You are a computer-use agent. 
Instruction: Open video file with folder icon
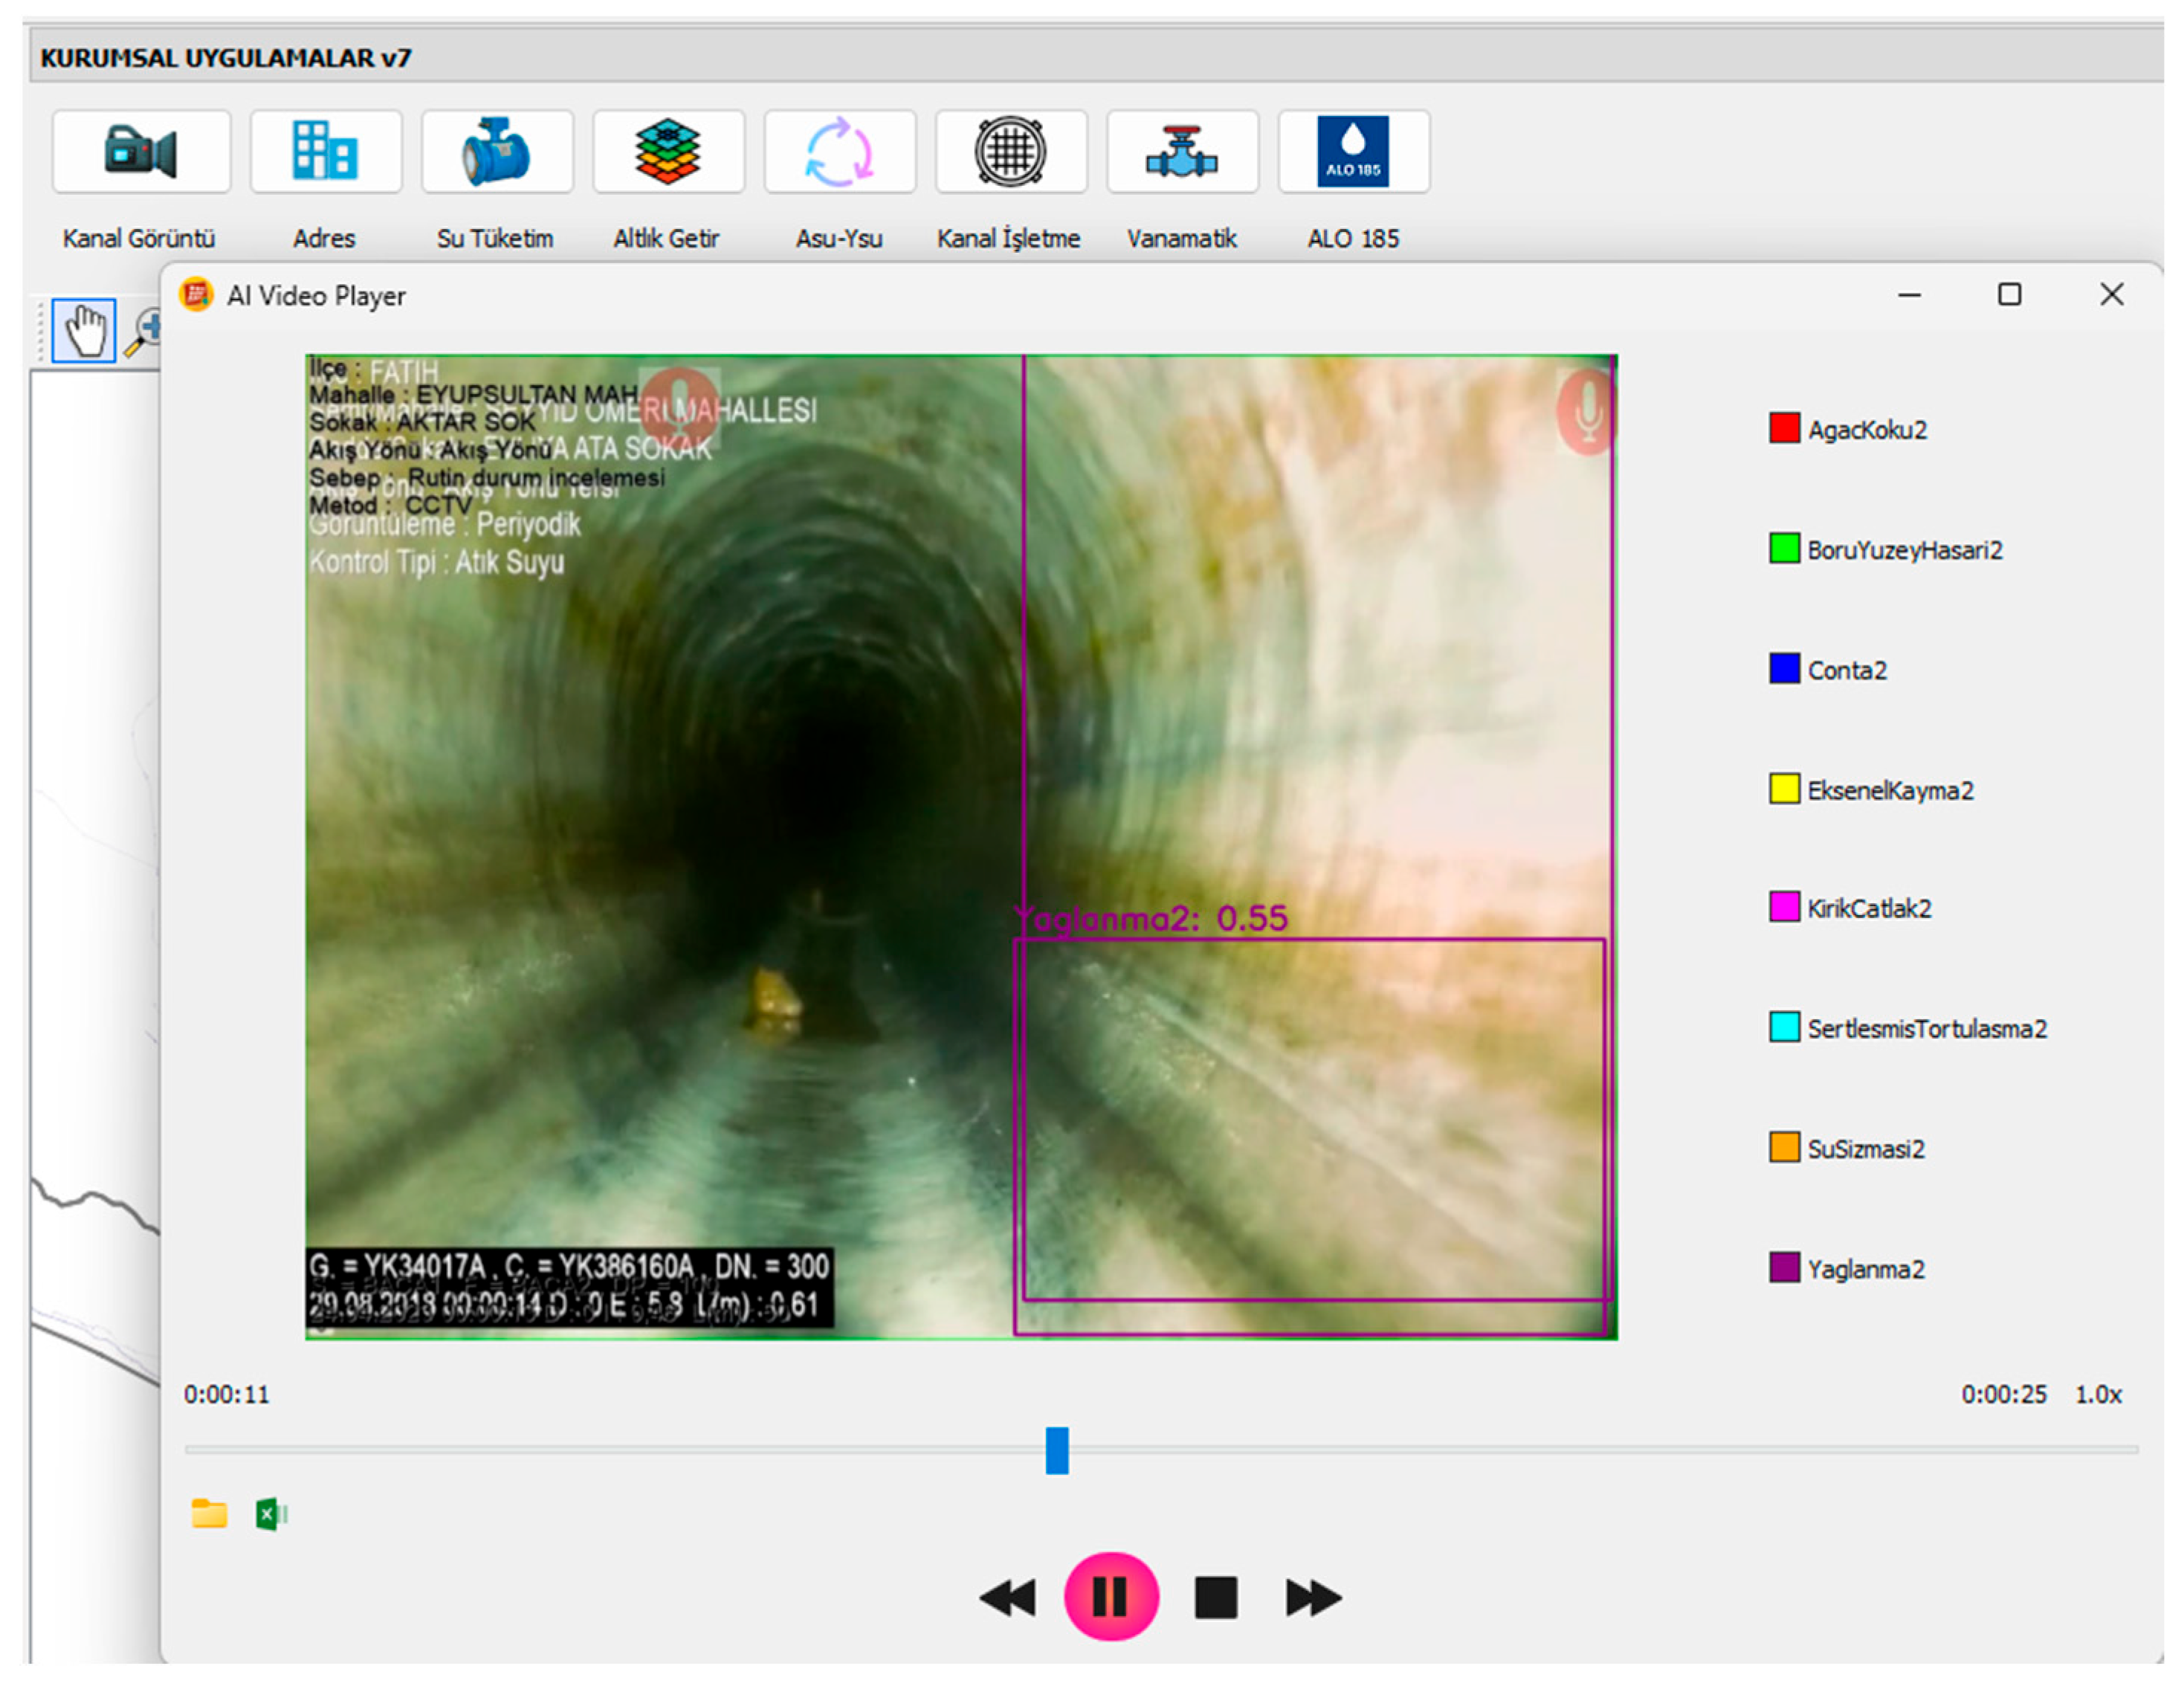(x=209, y=1514)
